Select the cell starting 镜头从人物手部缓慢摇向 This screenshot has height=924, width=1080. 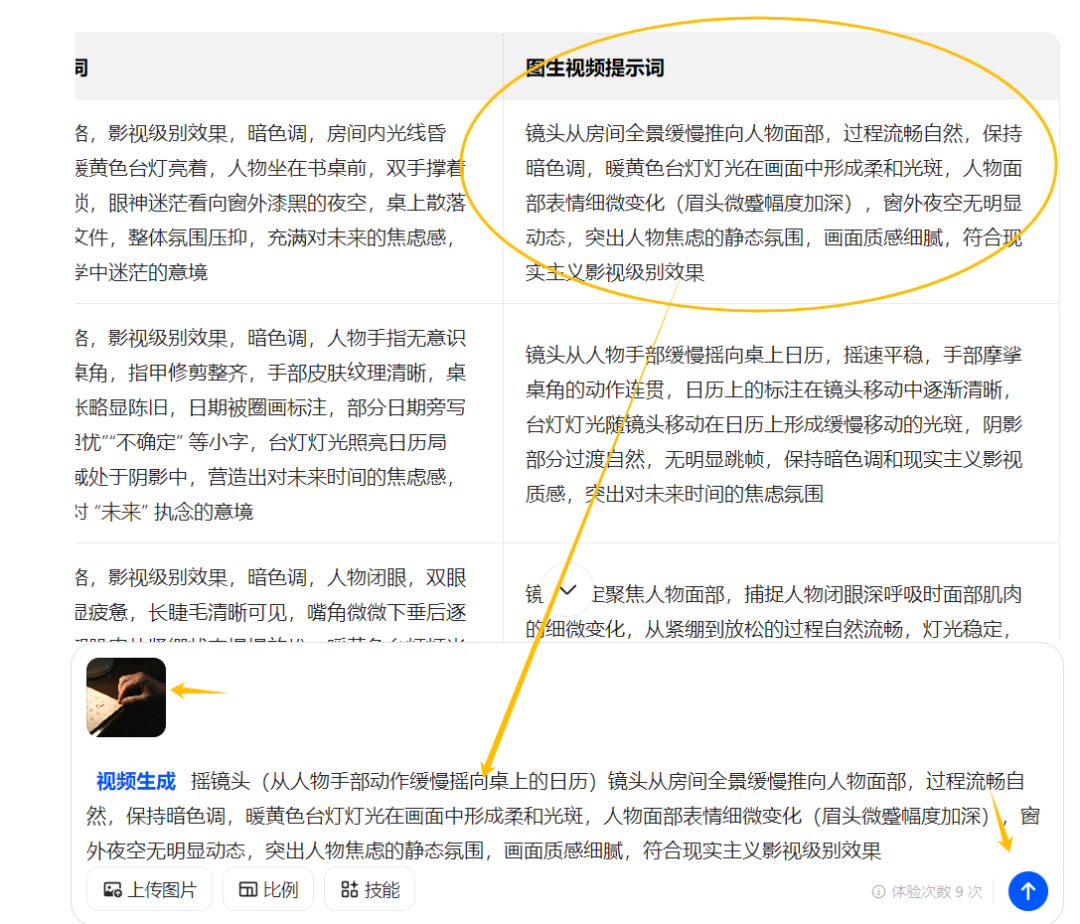[781, 423]
